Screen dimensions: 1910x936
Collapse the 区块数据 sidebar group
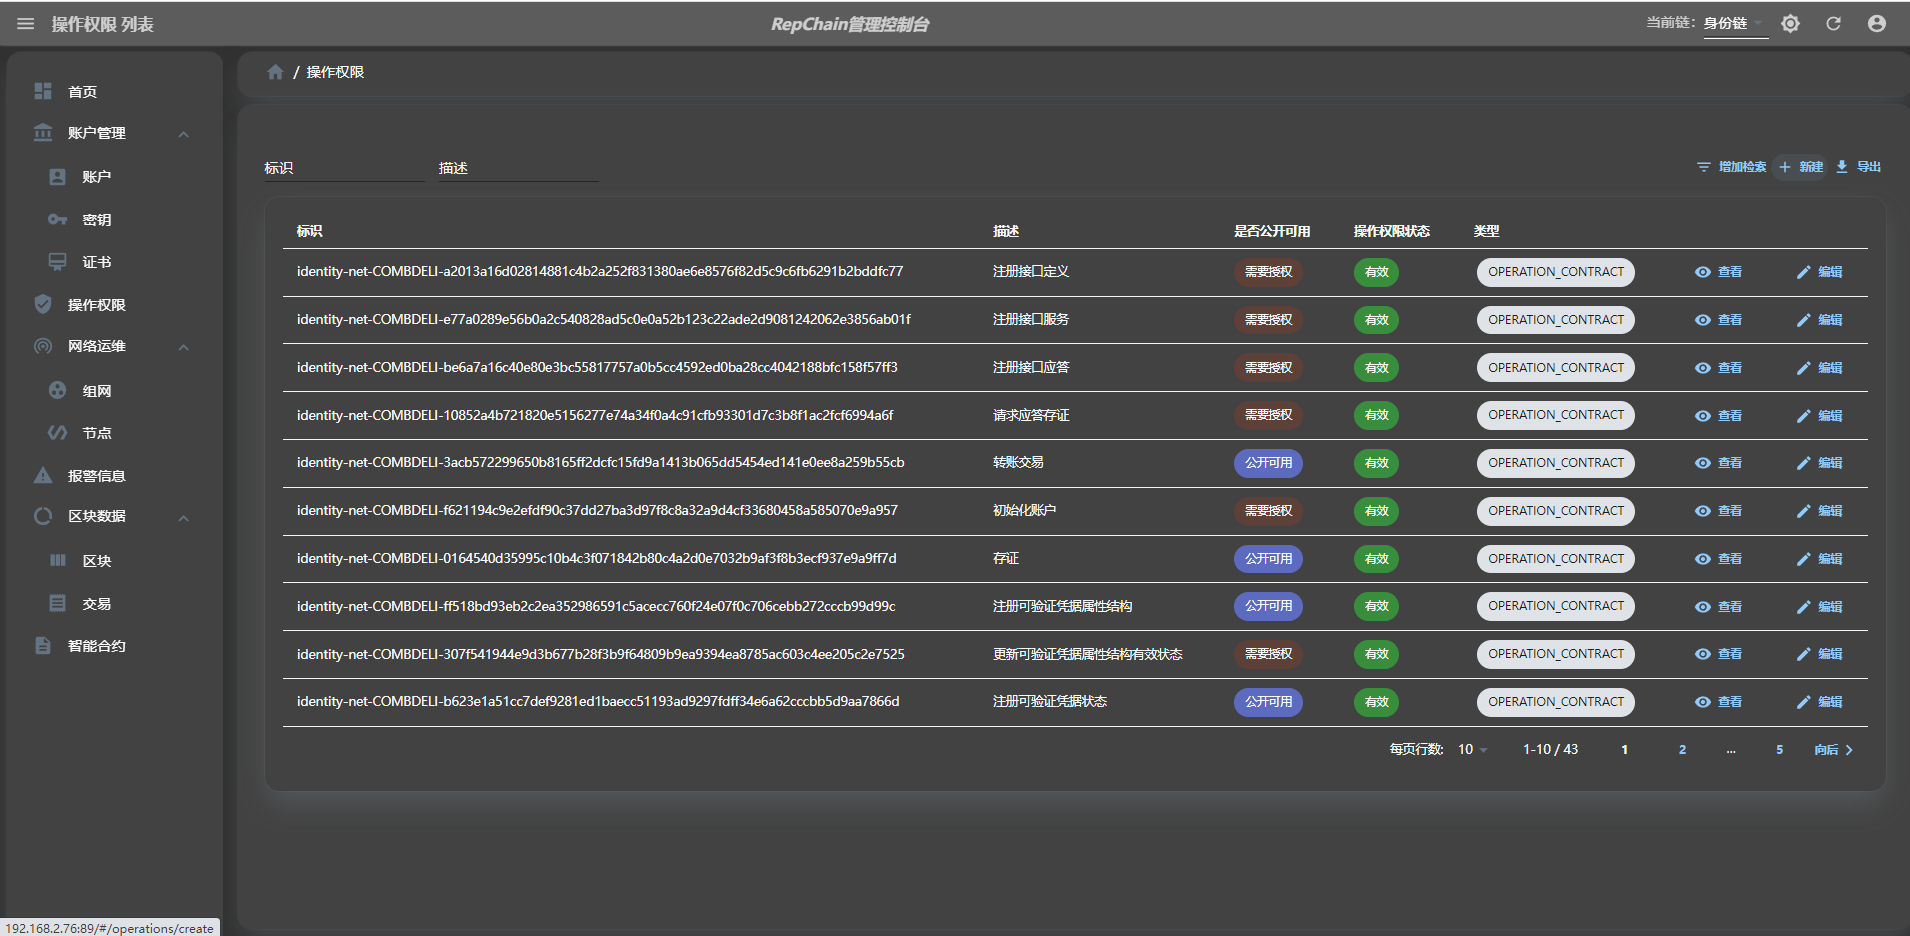114,516
